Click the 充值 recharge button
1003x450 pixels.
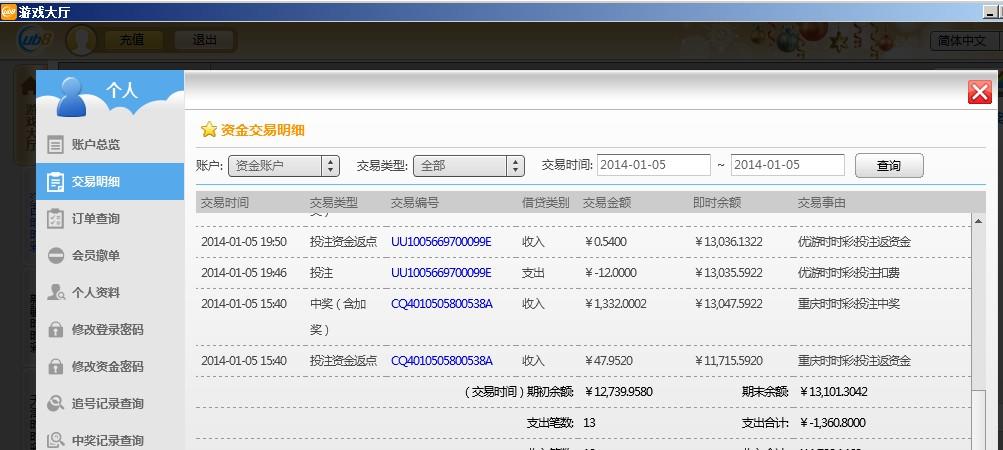132,40
